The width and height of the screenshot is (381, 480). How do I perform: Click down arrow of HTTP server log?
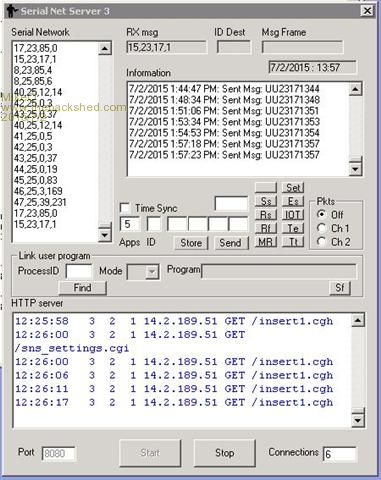coord(357,420)
